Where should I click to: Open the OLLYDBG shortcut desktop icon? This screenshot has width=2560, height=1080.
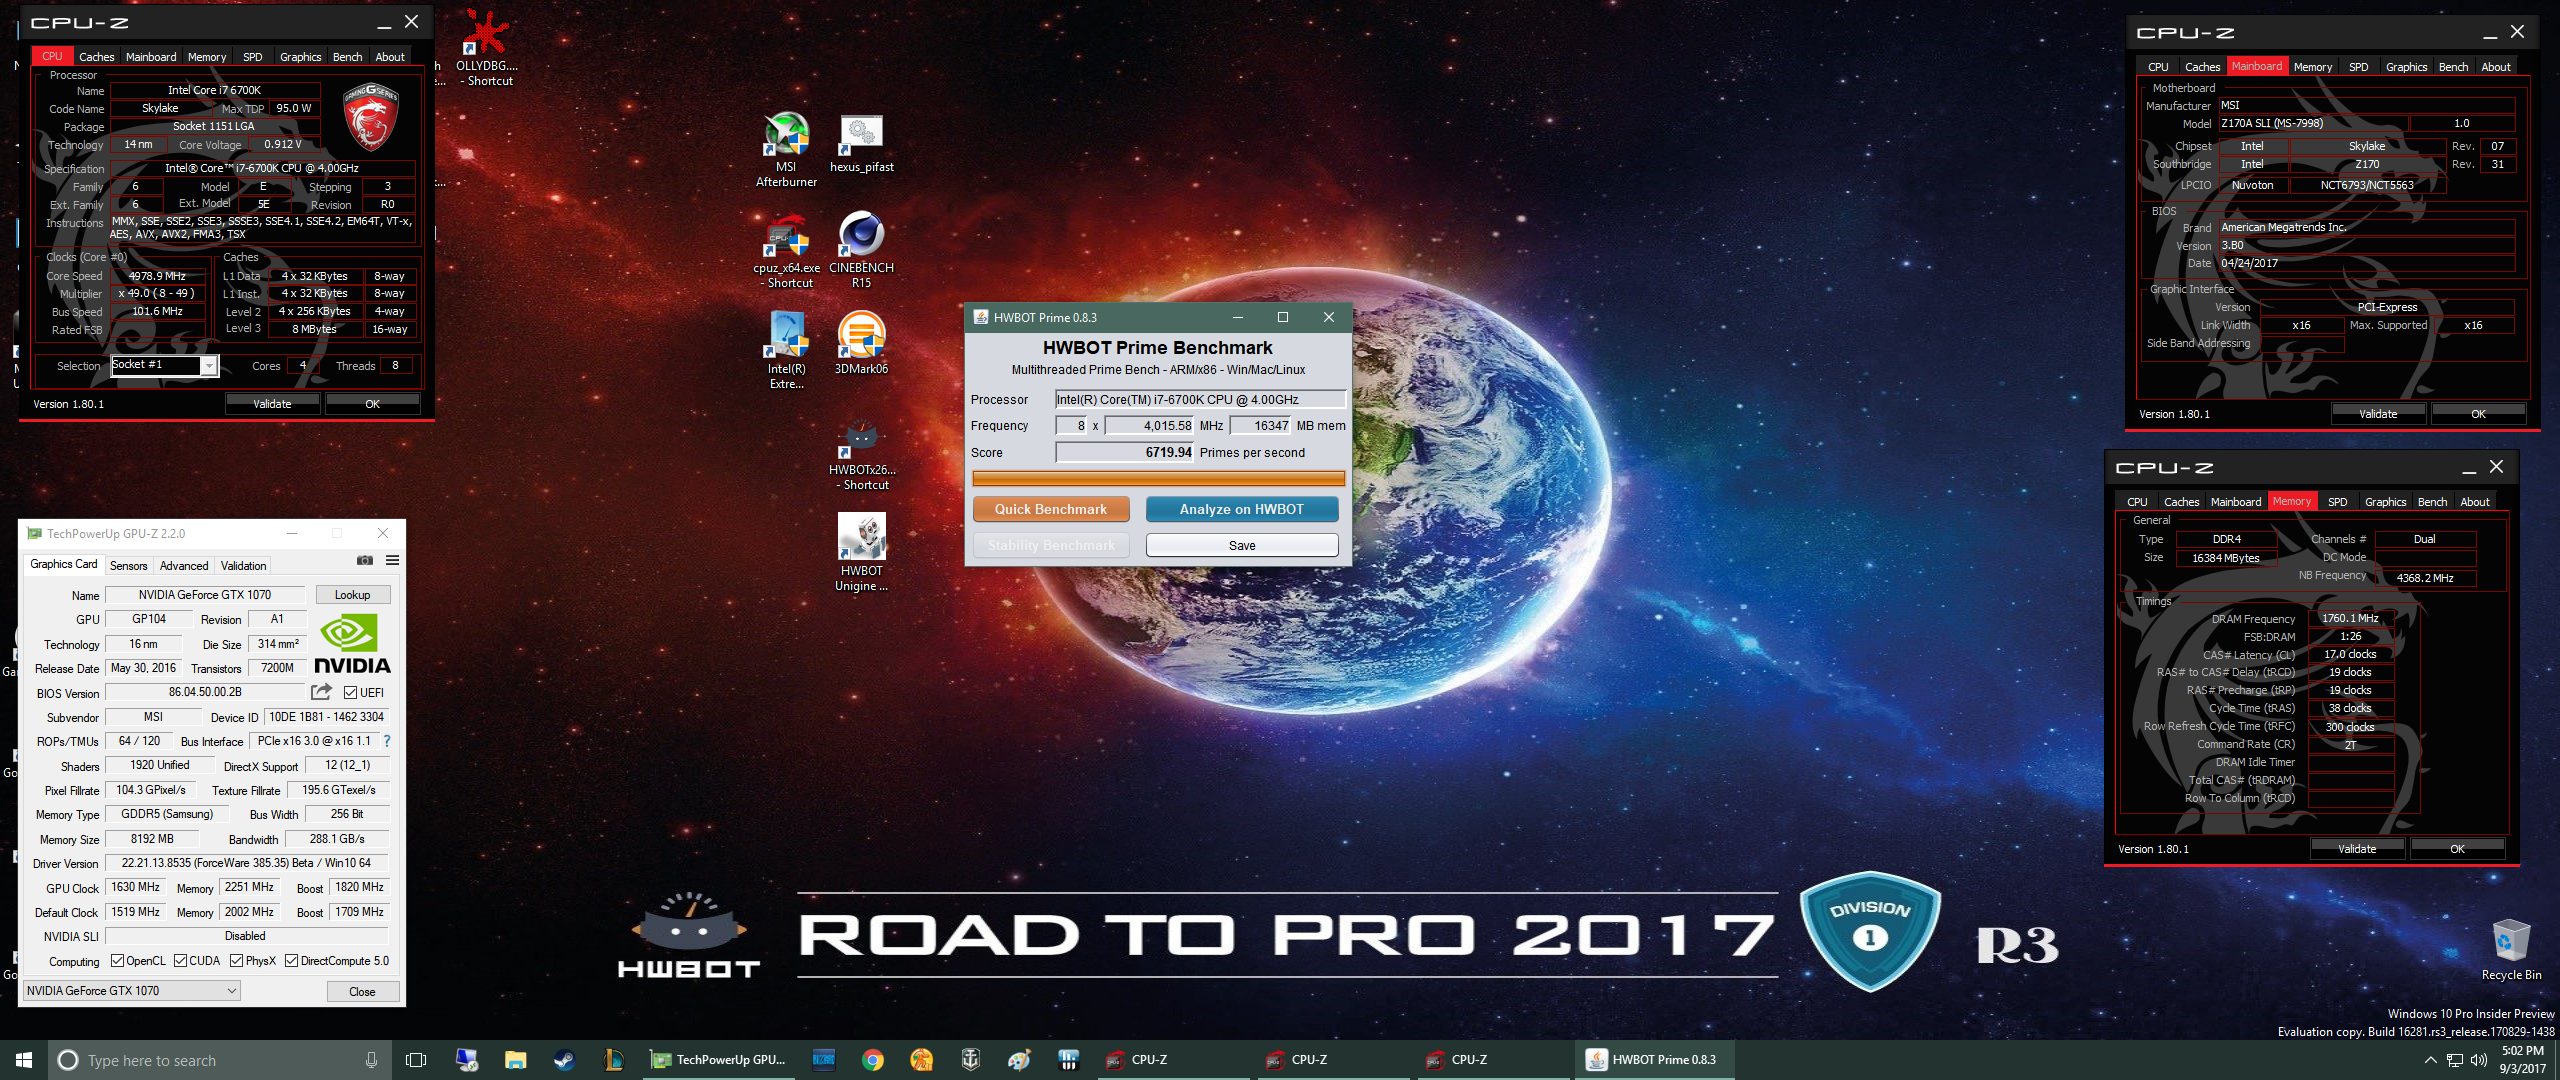(x=486, y=48)
